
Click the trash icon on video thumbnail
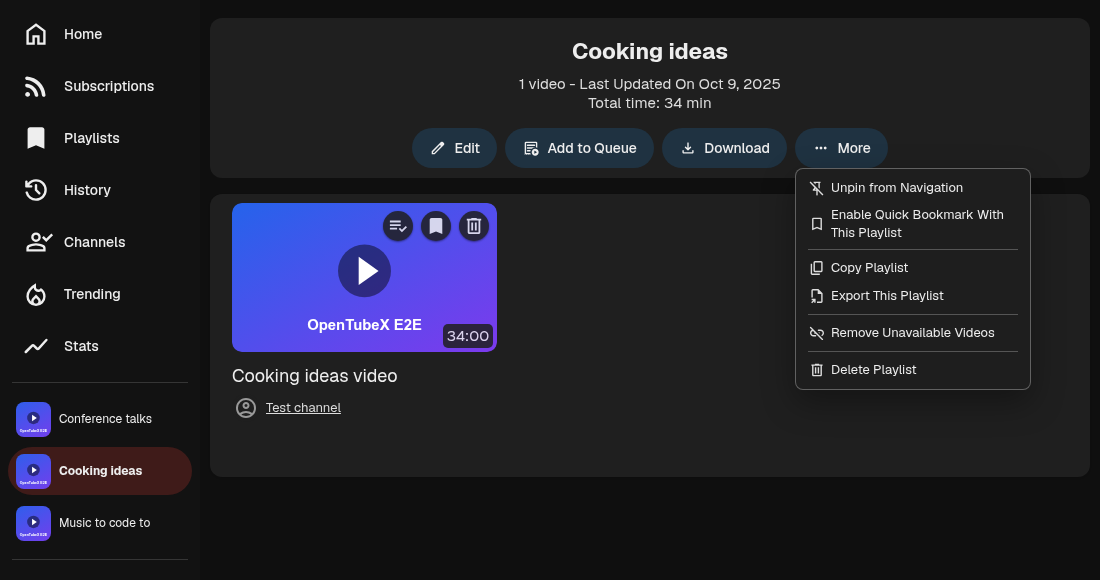(474, 226)
